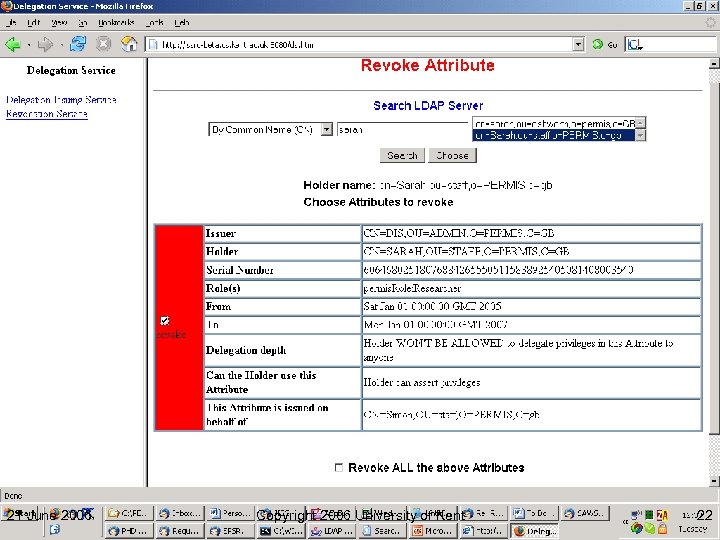This screenshot has height=540, width=720.
Task: Open the Go menu
Action: coord(83,22)
